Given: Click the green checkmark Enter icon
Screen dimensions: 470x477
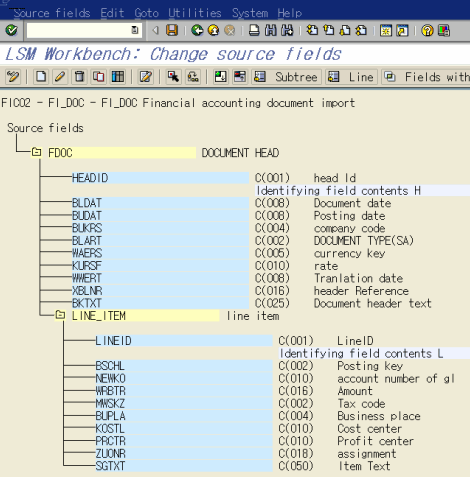Looking at the screenshot, I should pos(12,31).
